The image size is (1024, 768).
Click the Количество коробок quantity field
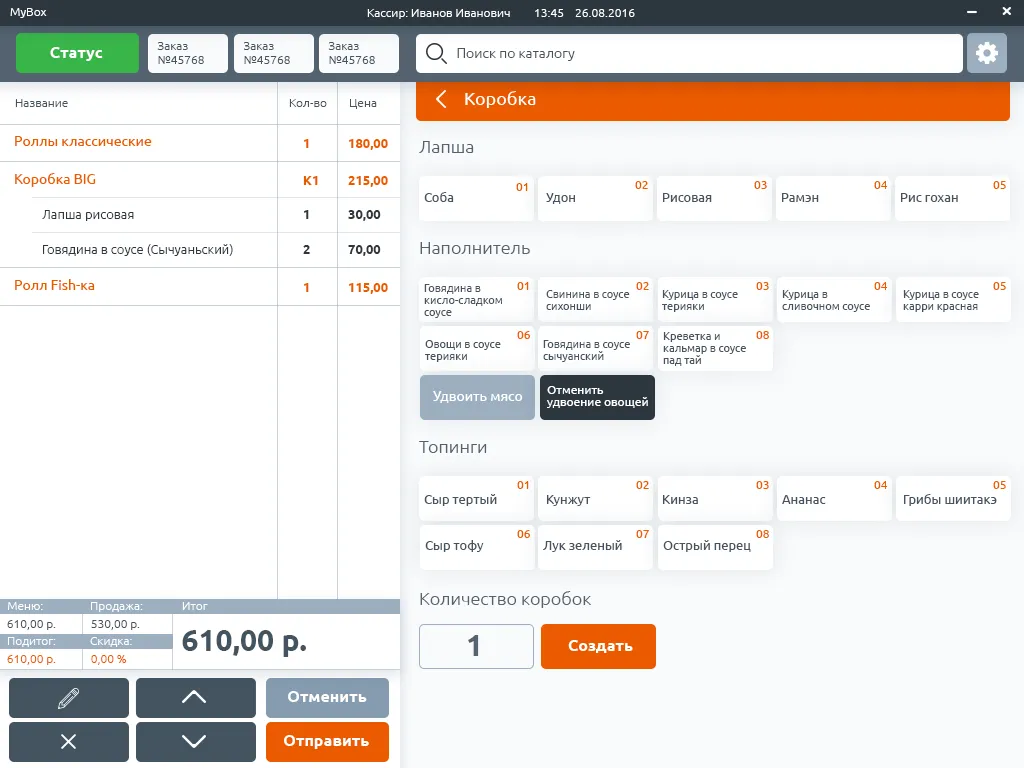pos(476,646)
